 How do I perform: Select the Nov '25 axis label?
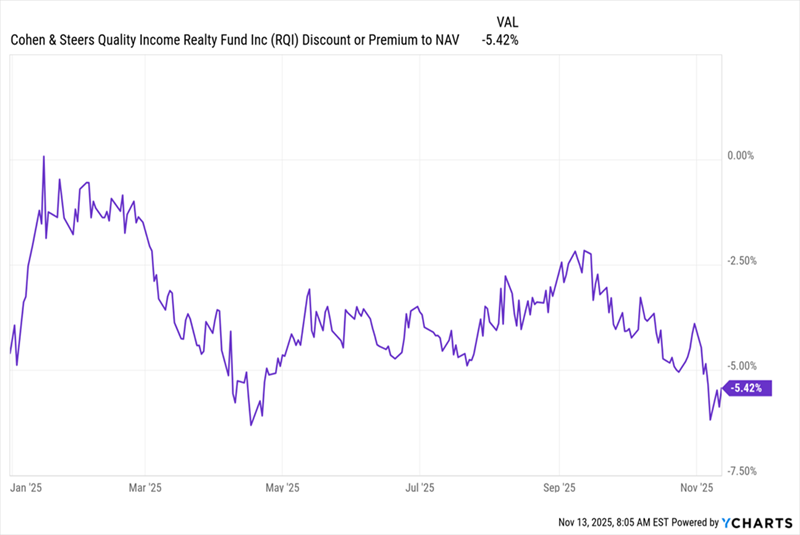(696, 489)
